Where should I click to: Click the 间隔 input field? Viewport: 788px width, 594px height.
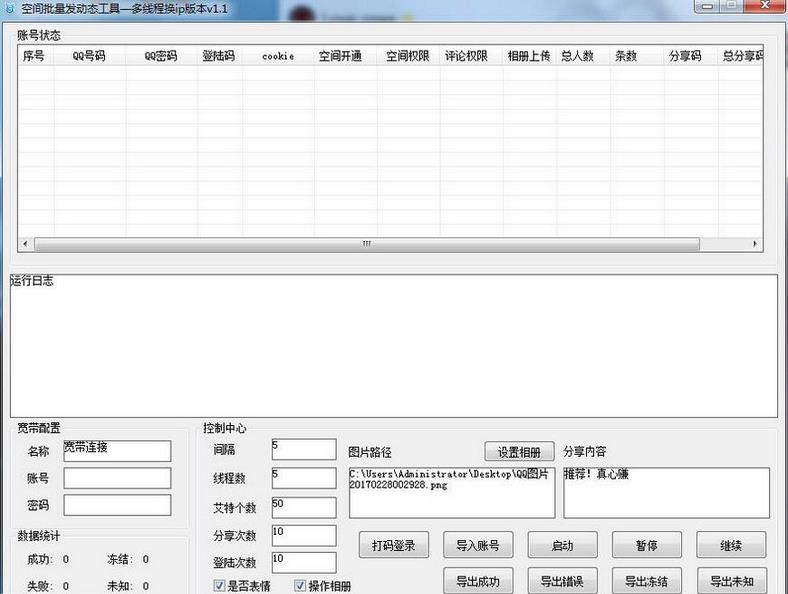tap(304, 449)
